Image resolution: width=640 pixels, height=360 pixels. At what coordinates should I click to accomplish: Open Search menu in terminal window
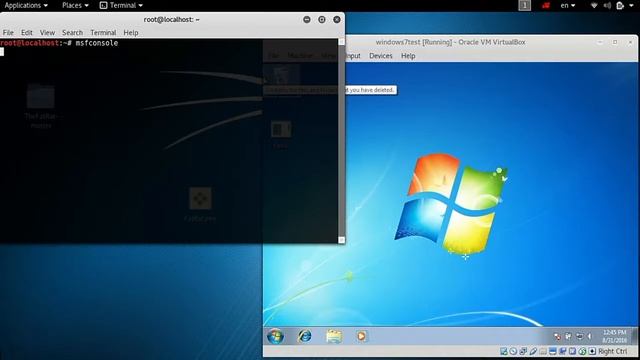click(x=72, y=33)
